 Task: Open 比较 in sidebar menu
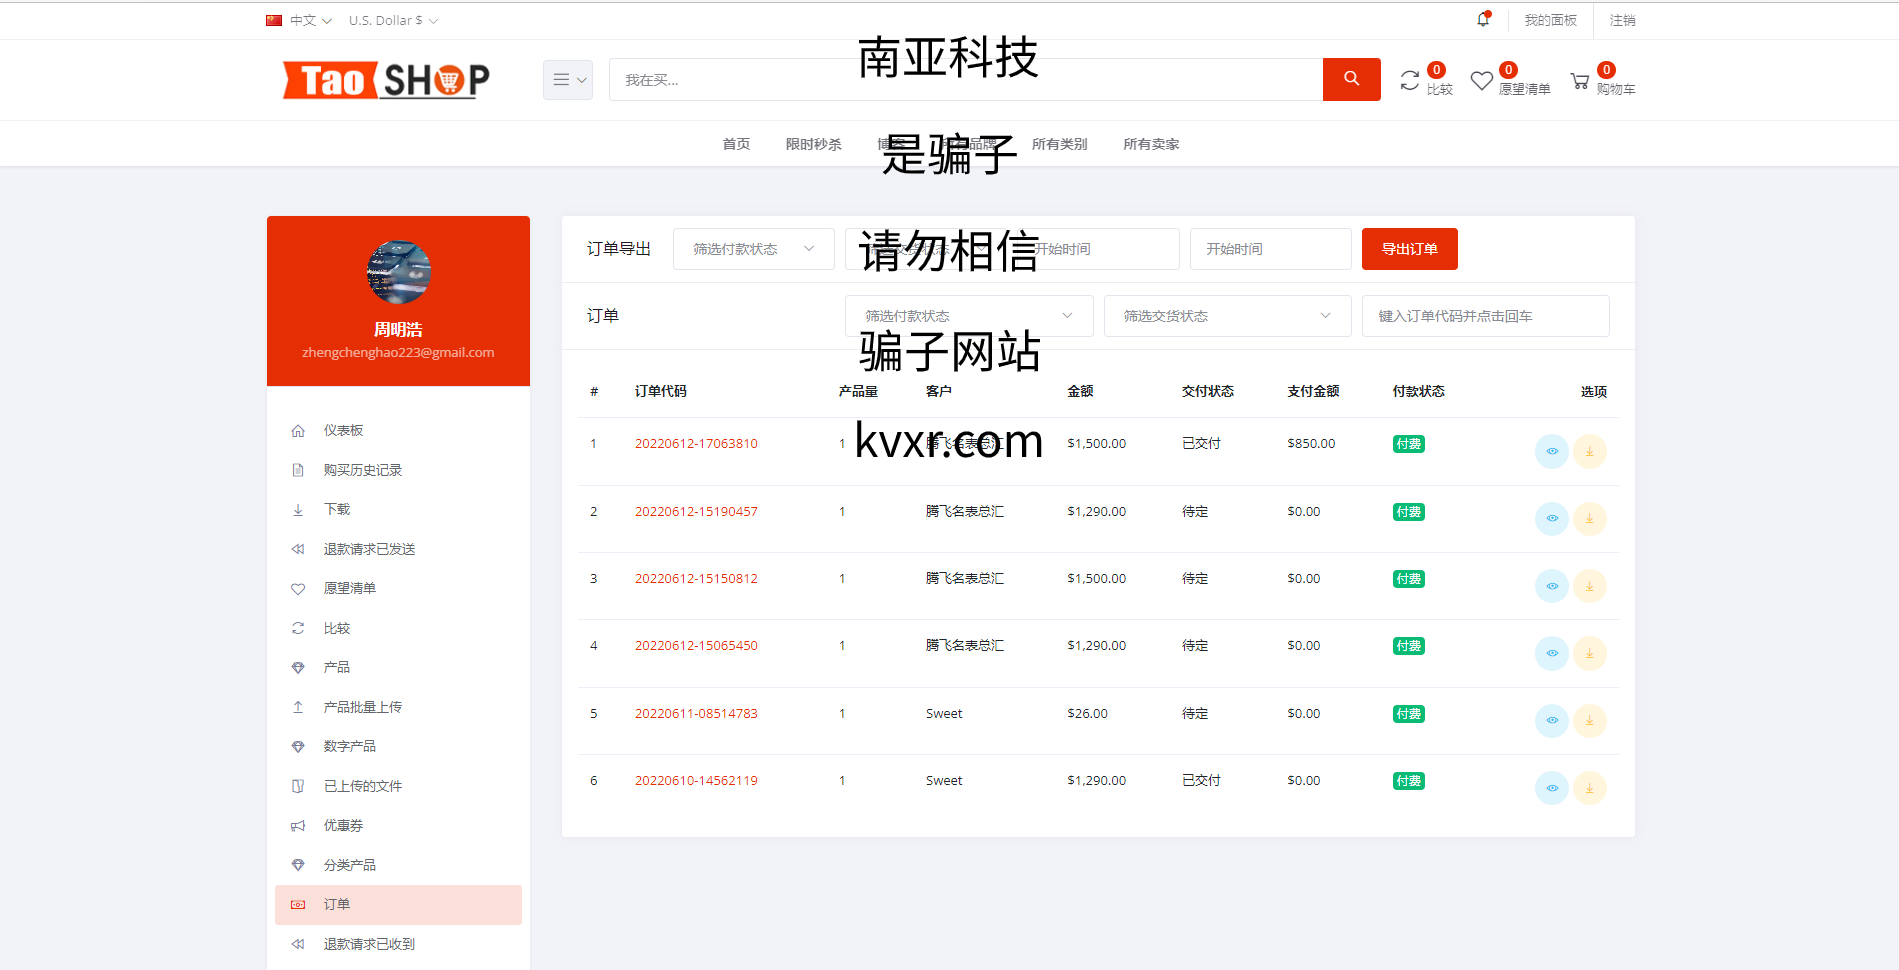tap(398, 628)
